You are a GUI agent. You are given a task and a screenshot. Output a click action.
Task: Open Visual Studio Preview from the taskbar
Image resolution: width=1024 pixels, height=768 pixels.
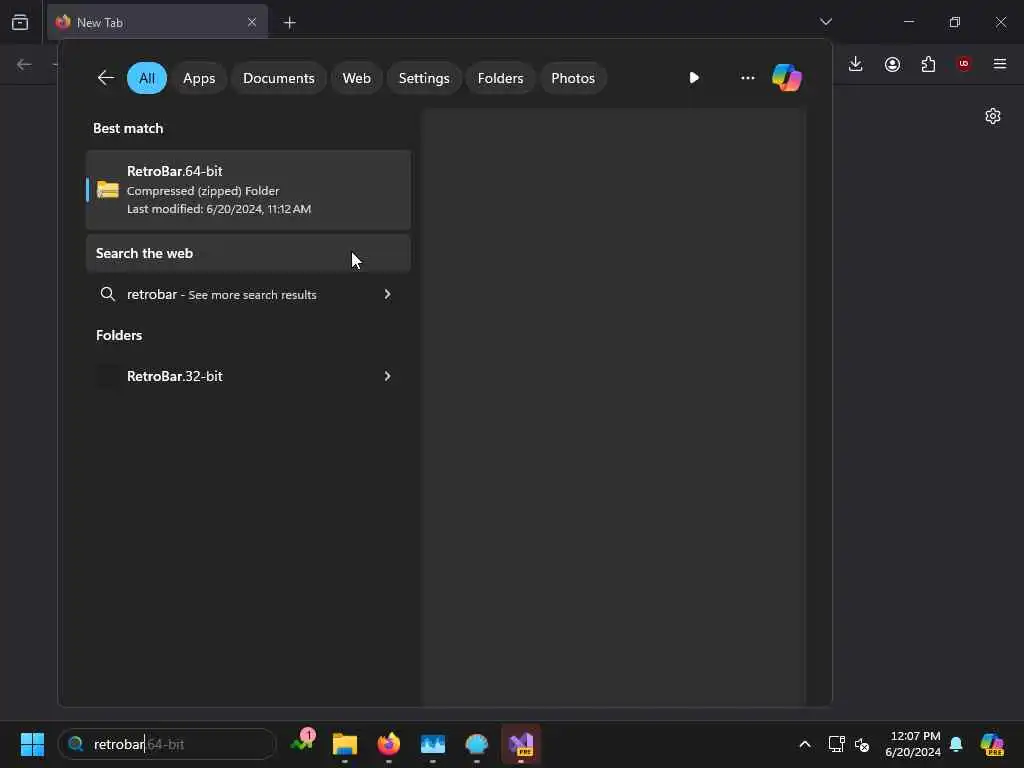point(521,744)
